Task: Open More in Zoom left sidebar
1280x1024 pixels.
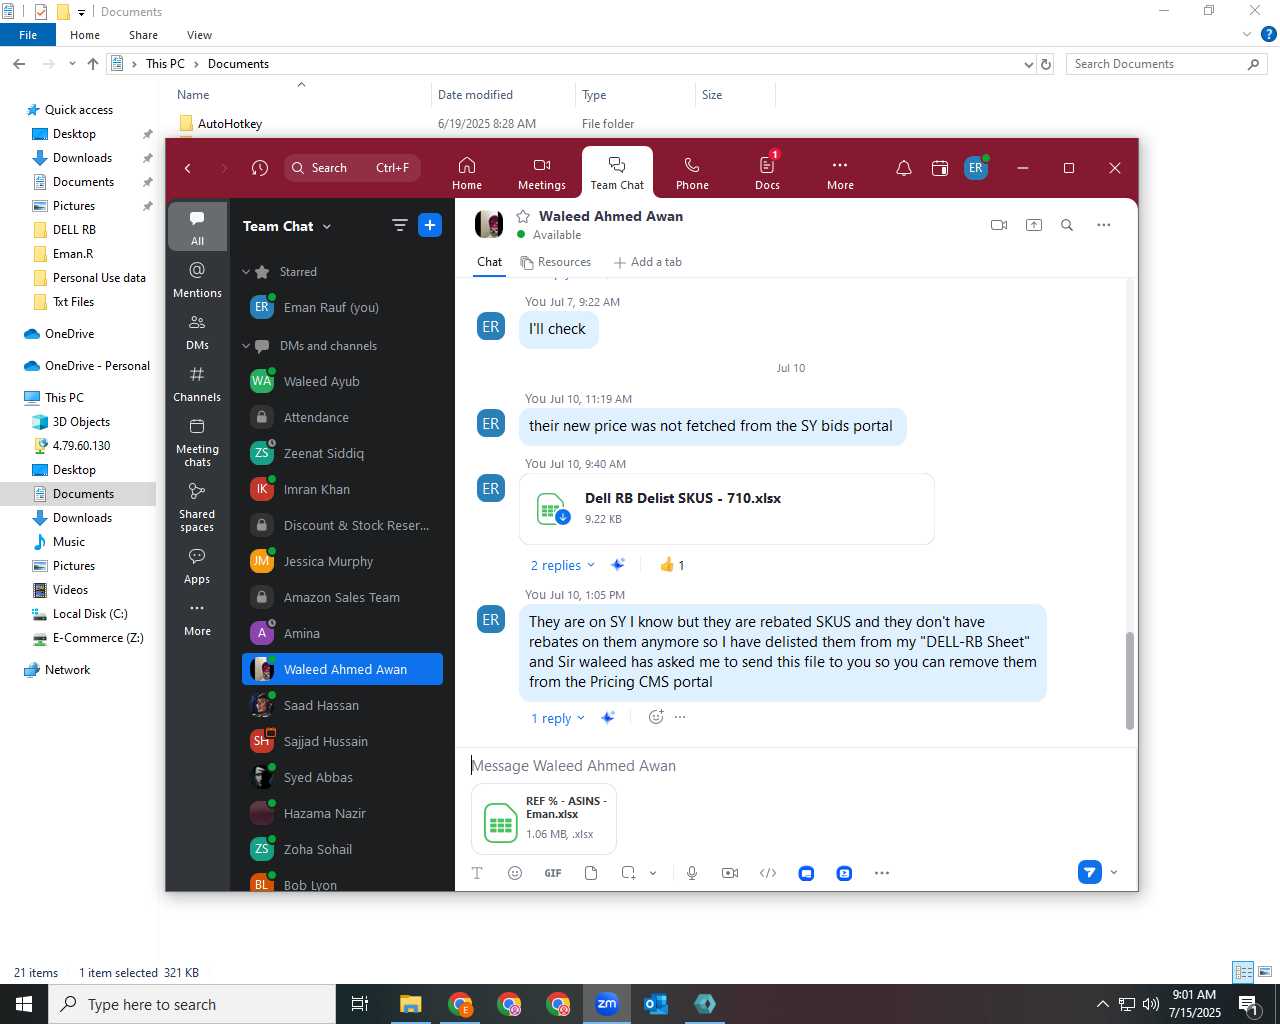Action: pyautogui.click(x=197, y=618)
